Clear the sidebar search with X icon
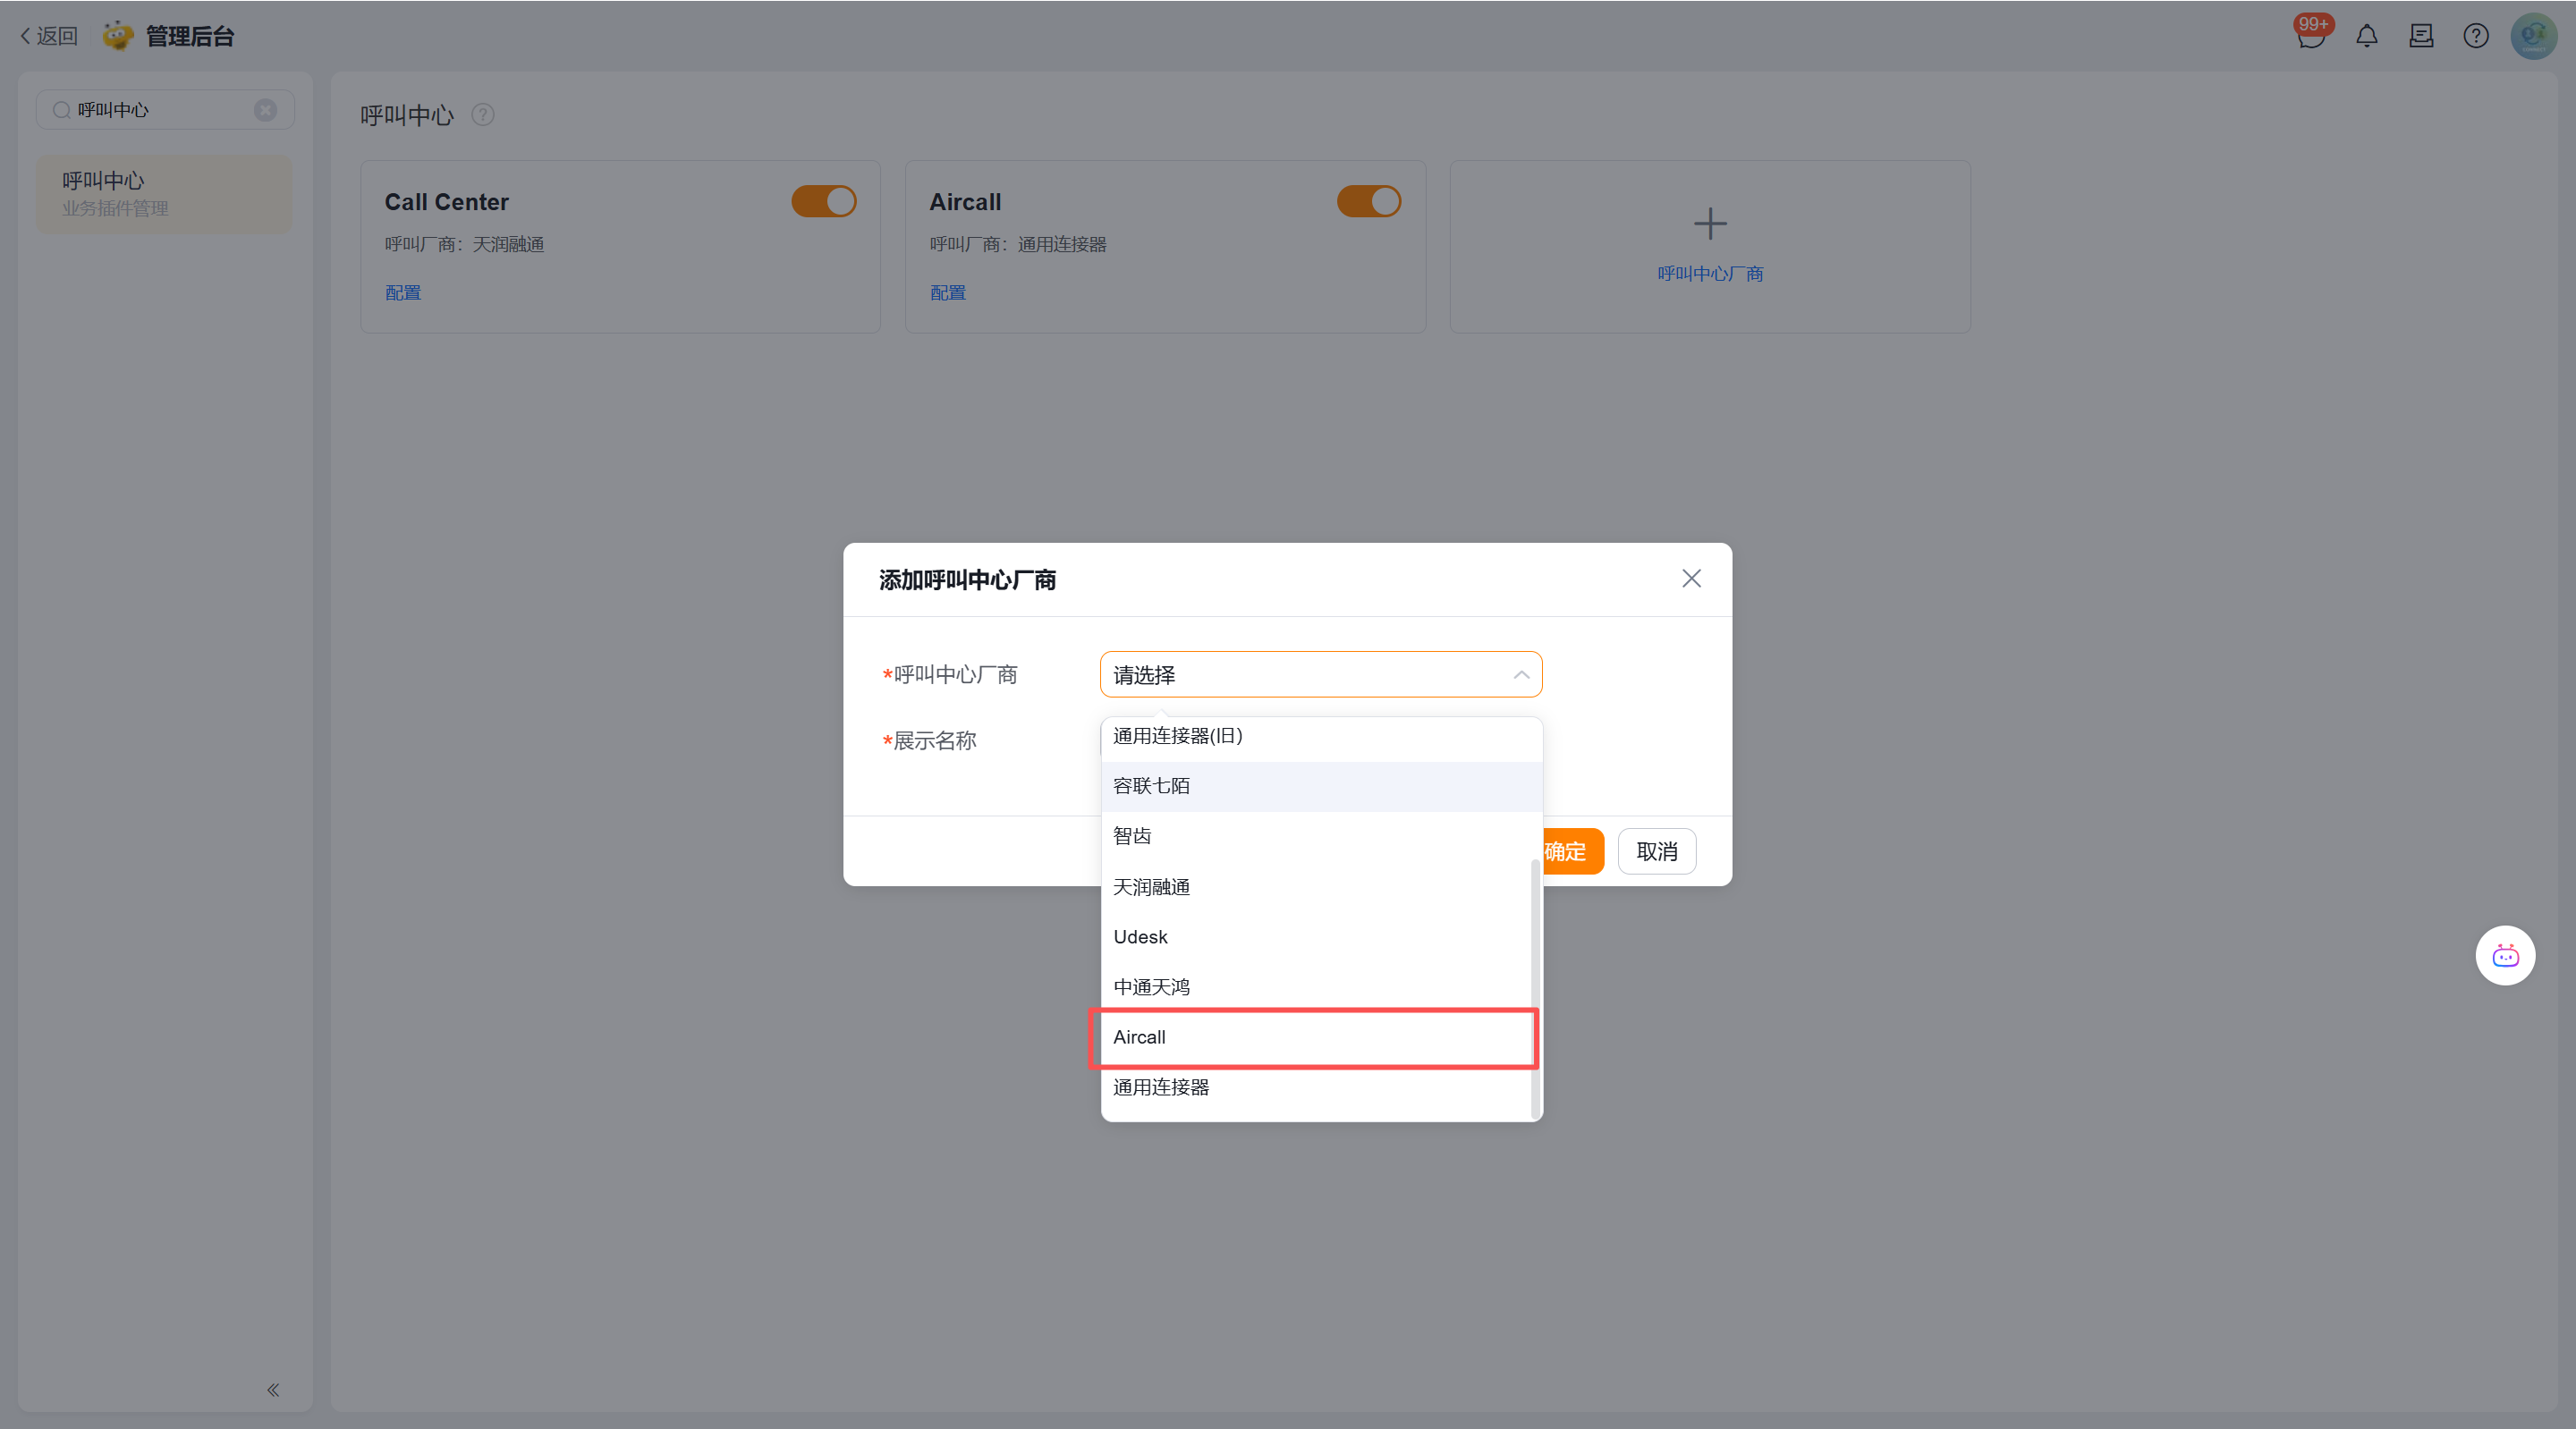This screenshot has height=1429, width=2576. point(265,110)
